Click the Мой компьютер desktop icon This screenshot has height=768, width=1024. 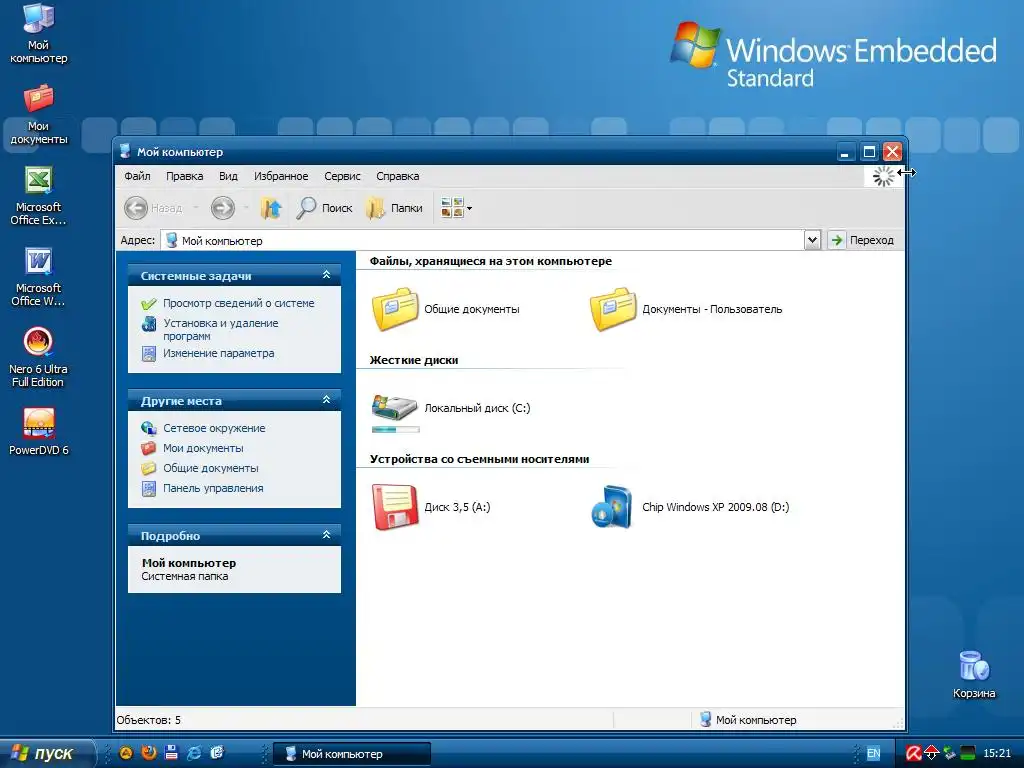pyautogui.click(x=39, y=33)
